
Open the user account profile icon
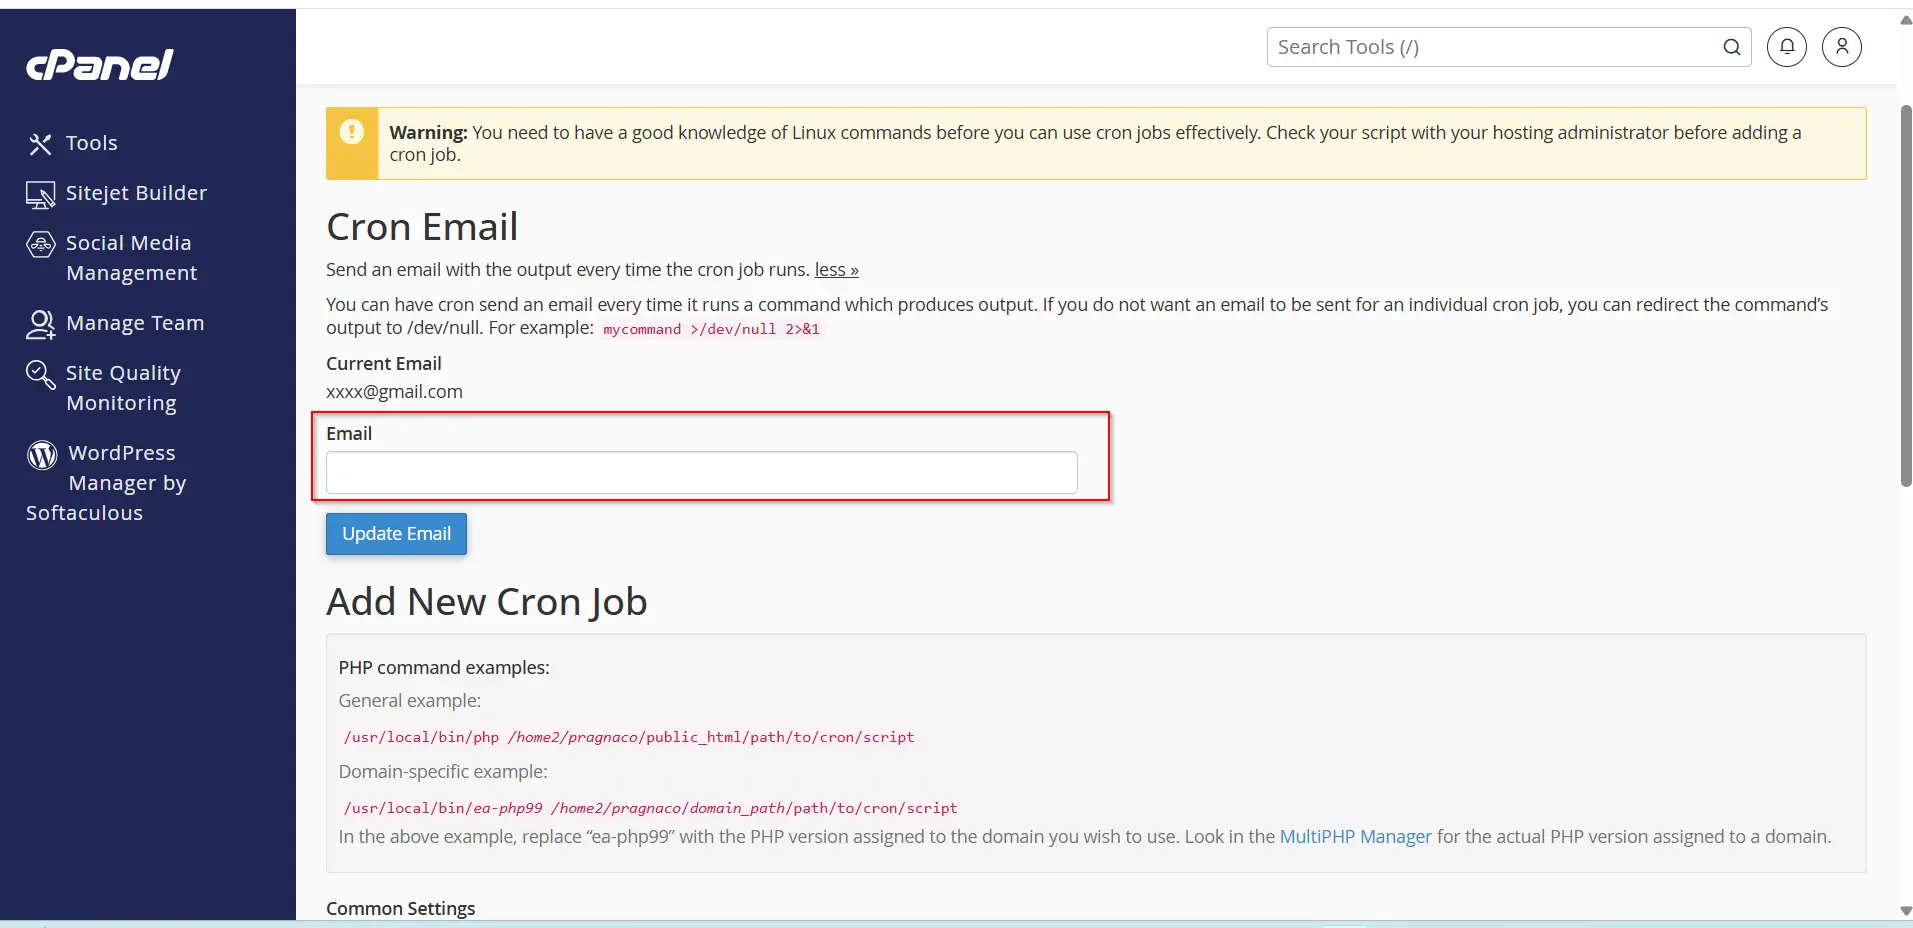[x=1842, y=47]
